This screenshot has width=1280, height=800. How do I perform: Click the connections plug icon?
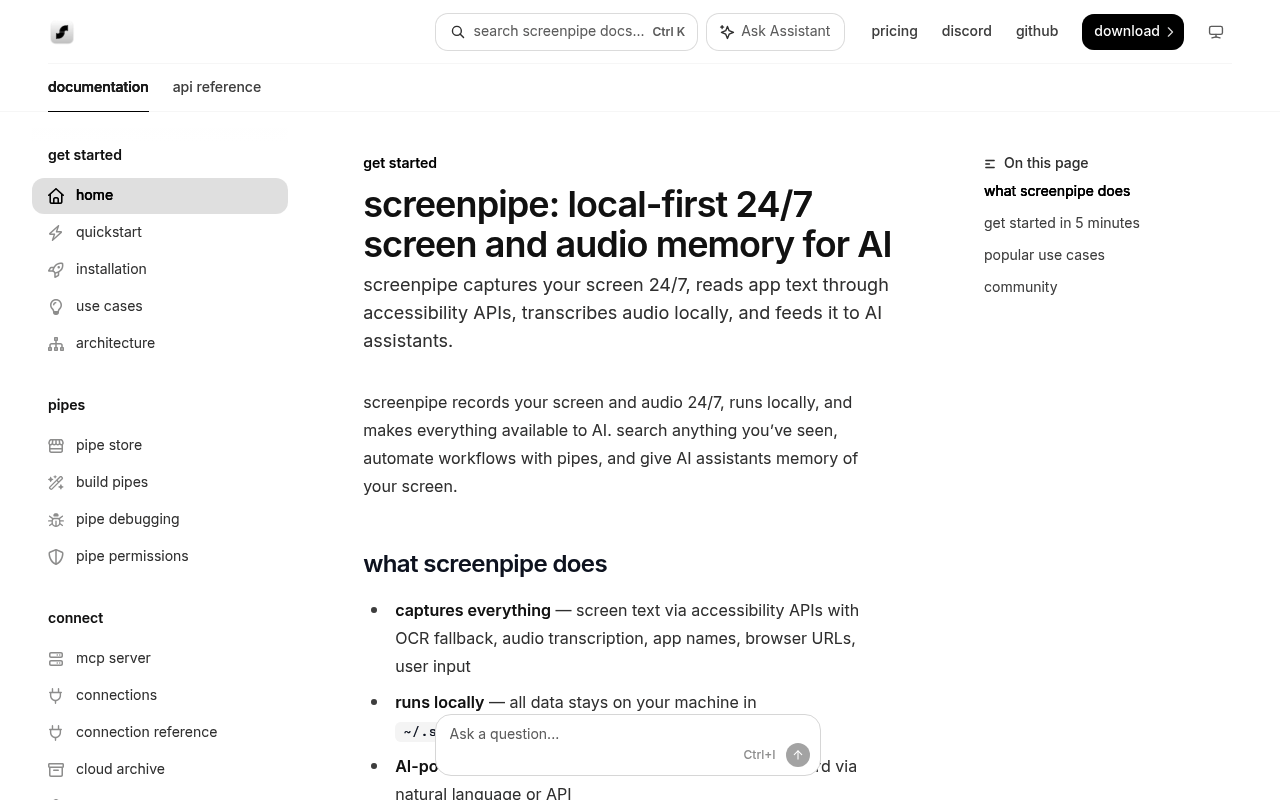point(56,696)
